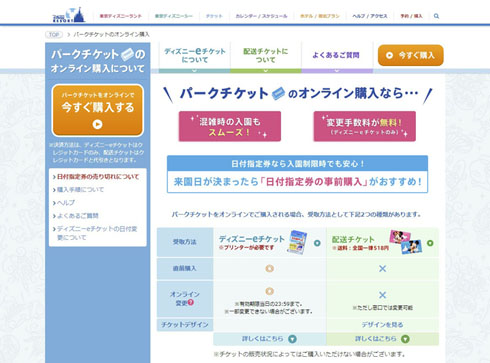Open カレンダー/スケジュール in the top navigation

pos(261,16)
